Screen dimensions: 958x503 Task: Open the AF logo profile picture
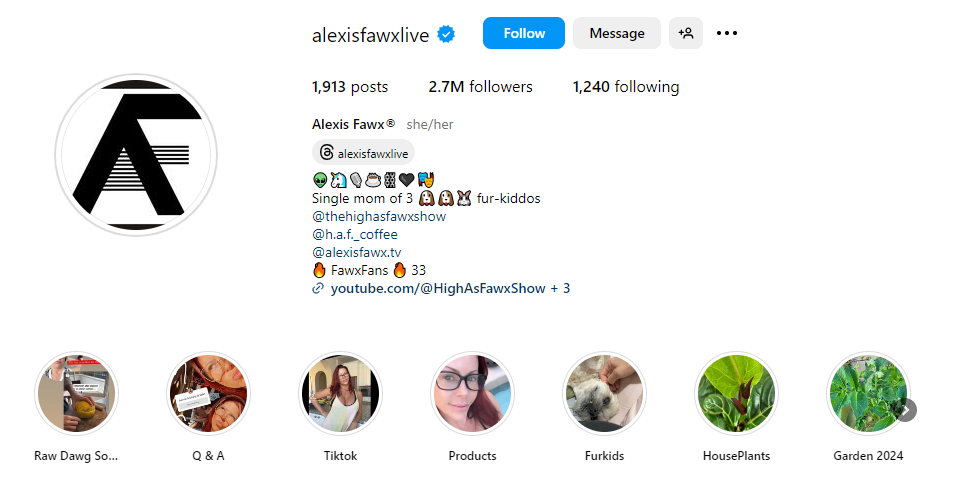tap(136, 155)
